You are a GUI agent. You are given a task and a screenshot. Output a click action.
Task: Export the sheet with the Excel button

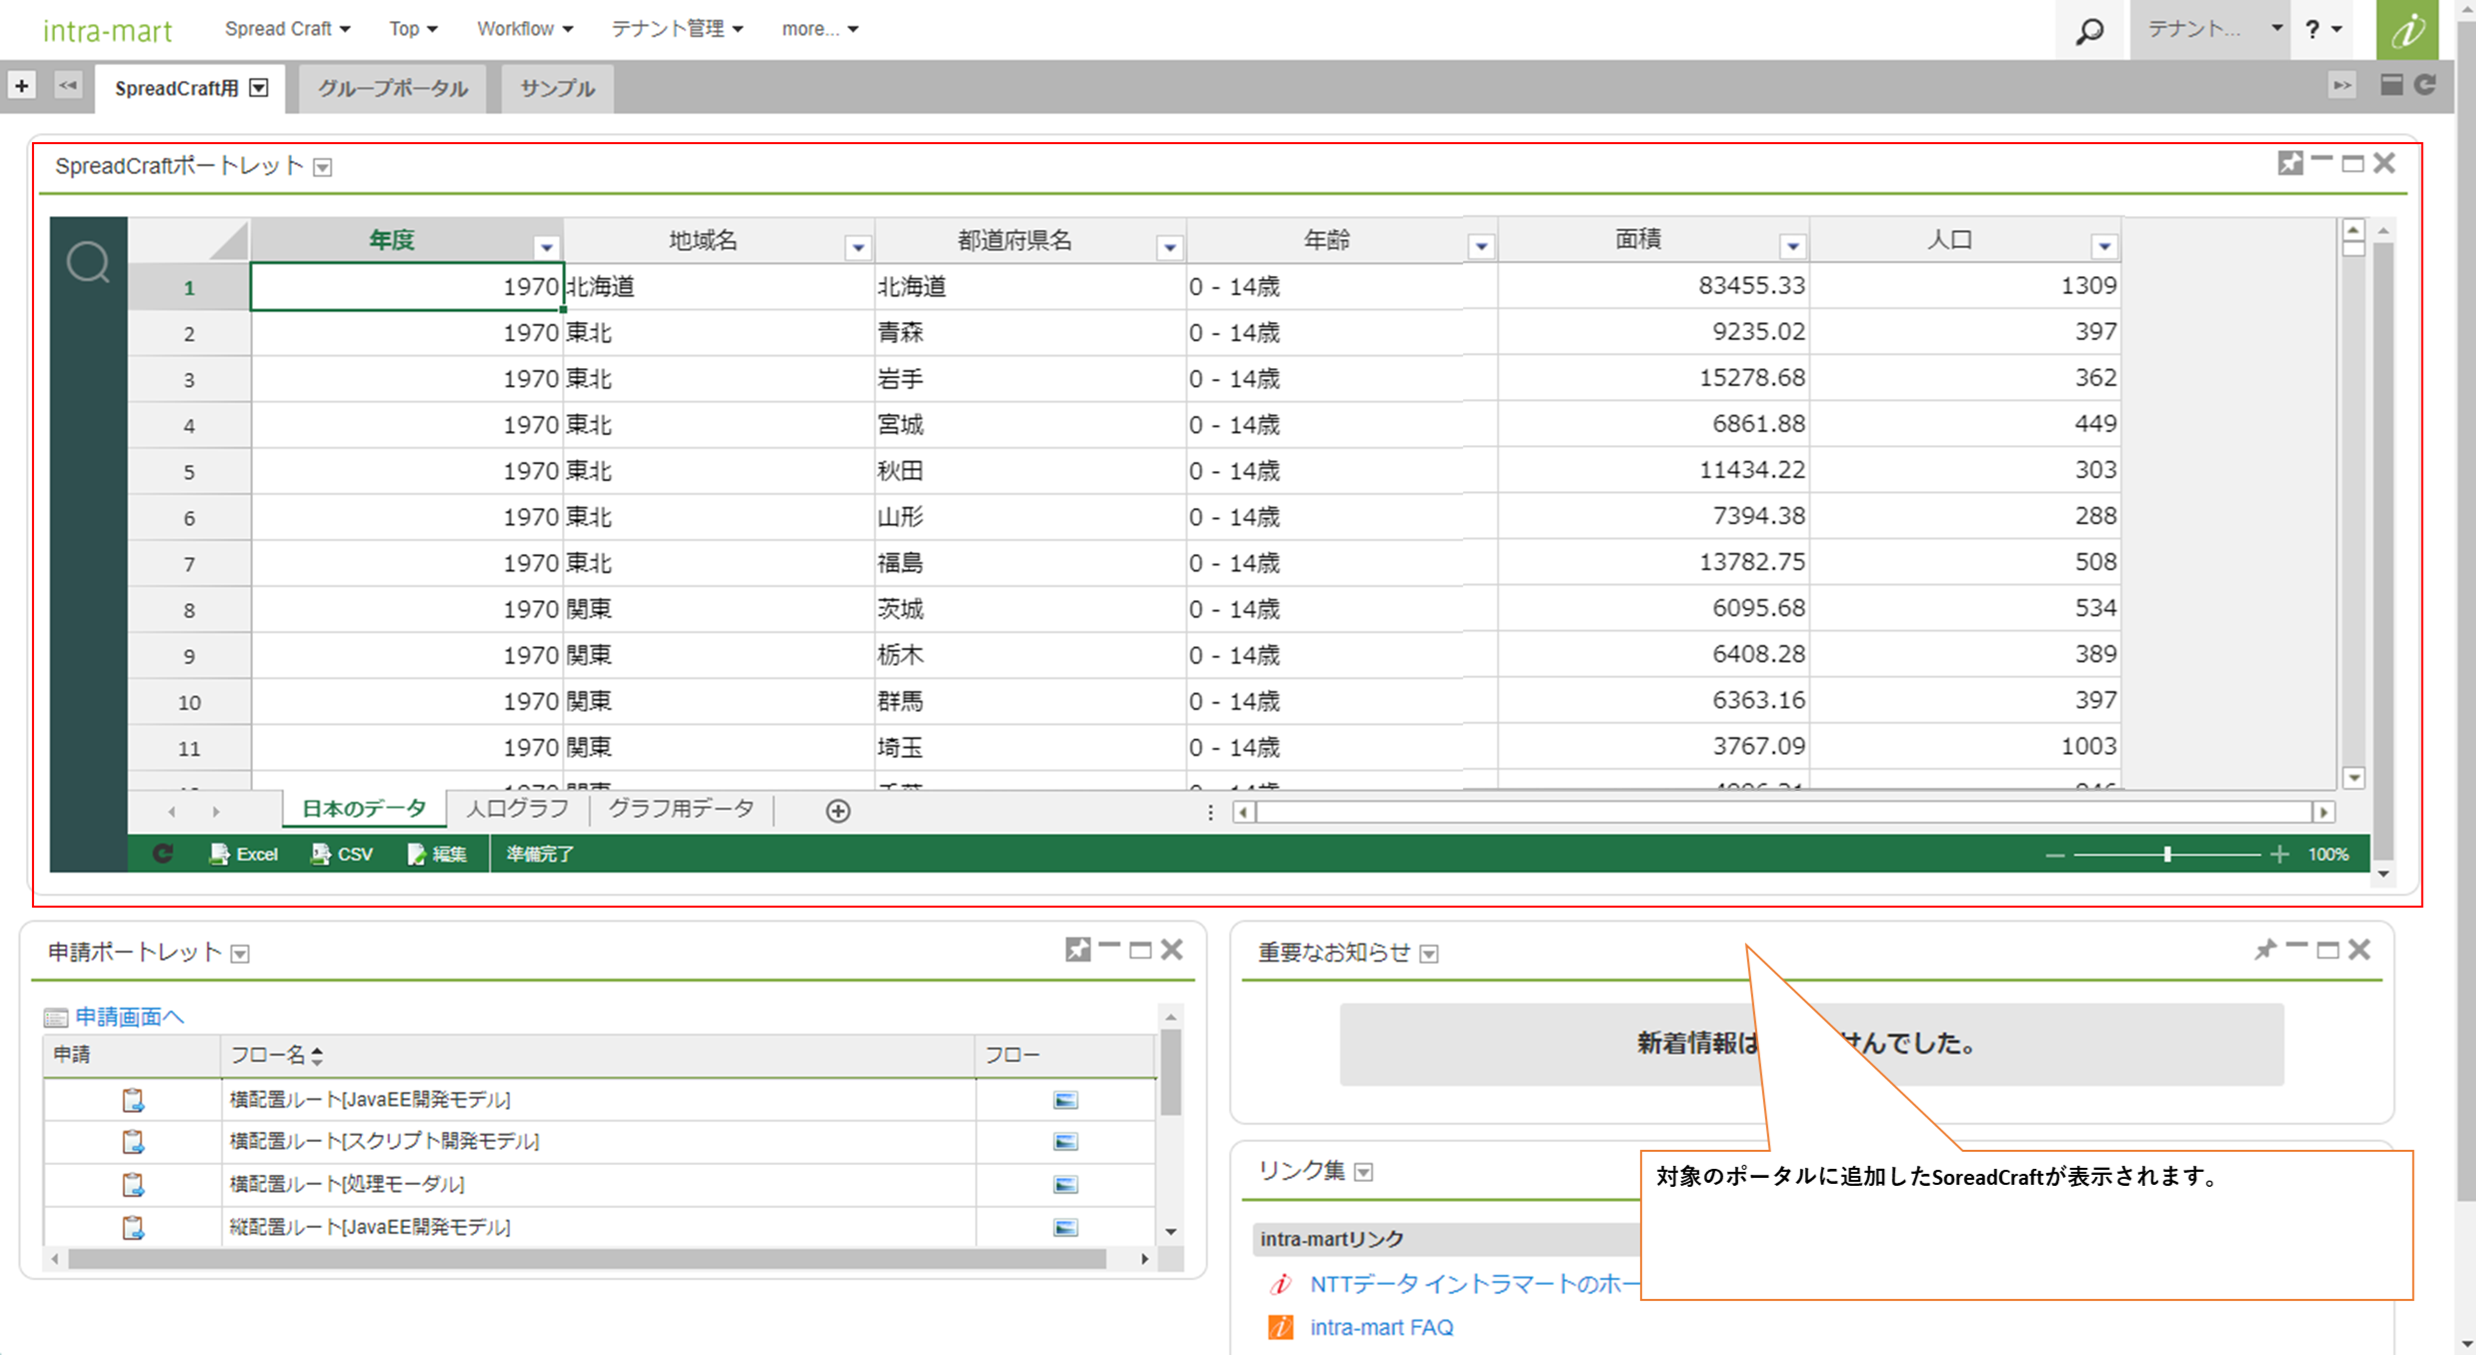coord(244,854)
